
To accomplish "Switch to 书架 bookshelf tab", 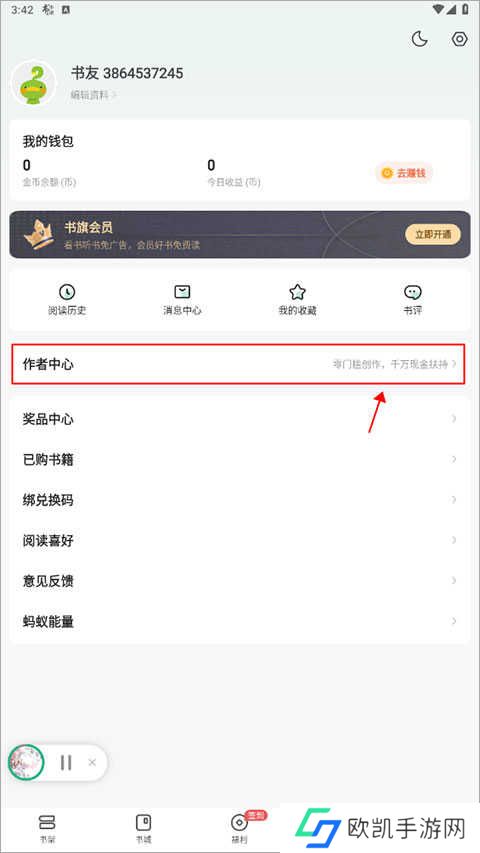I will coord(47,829).
